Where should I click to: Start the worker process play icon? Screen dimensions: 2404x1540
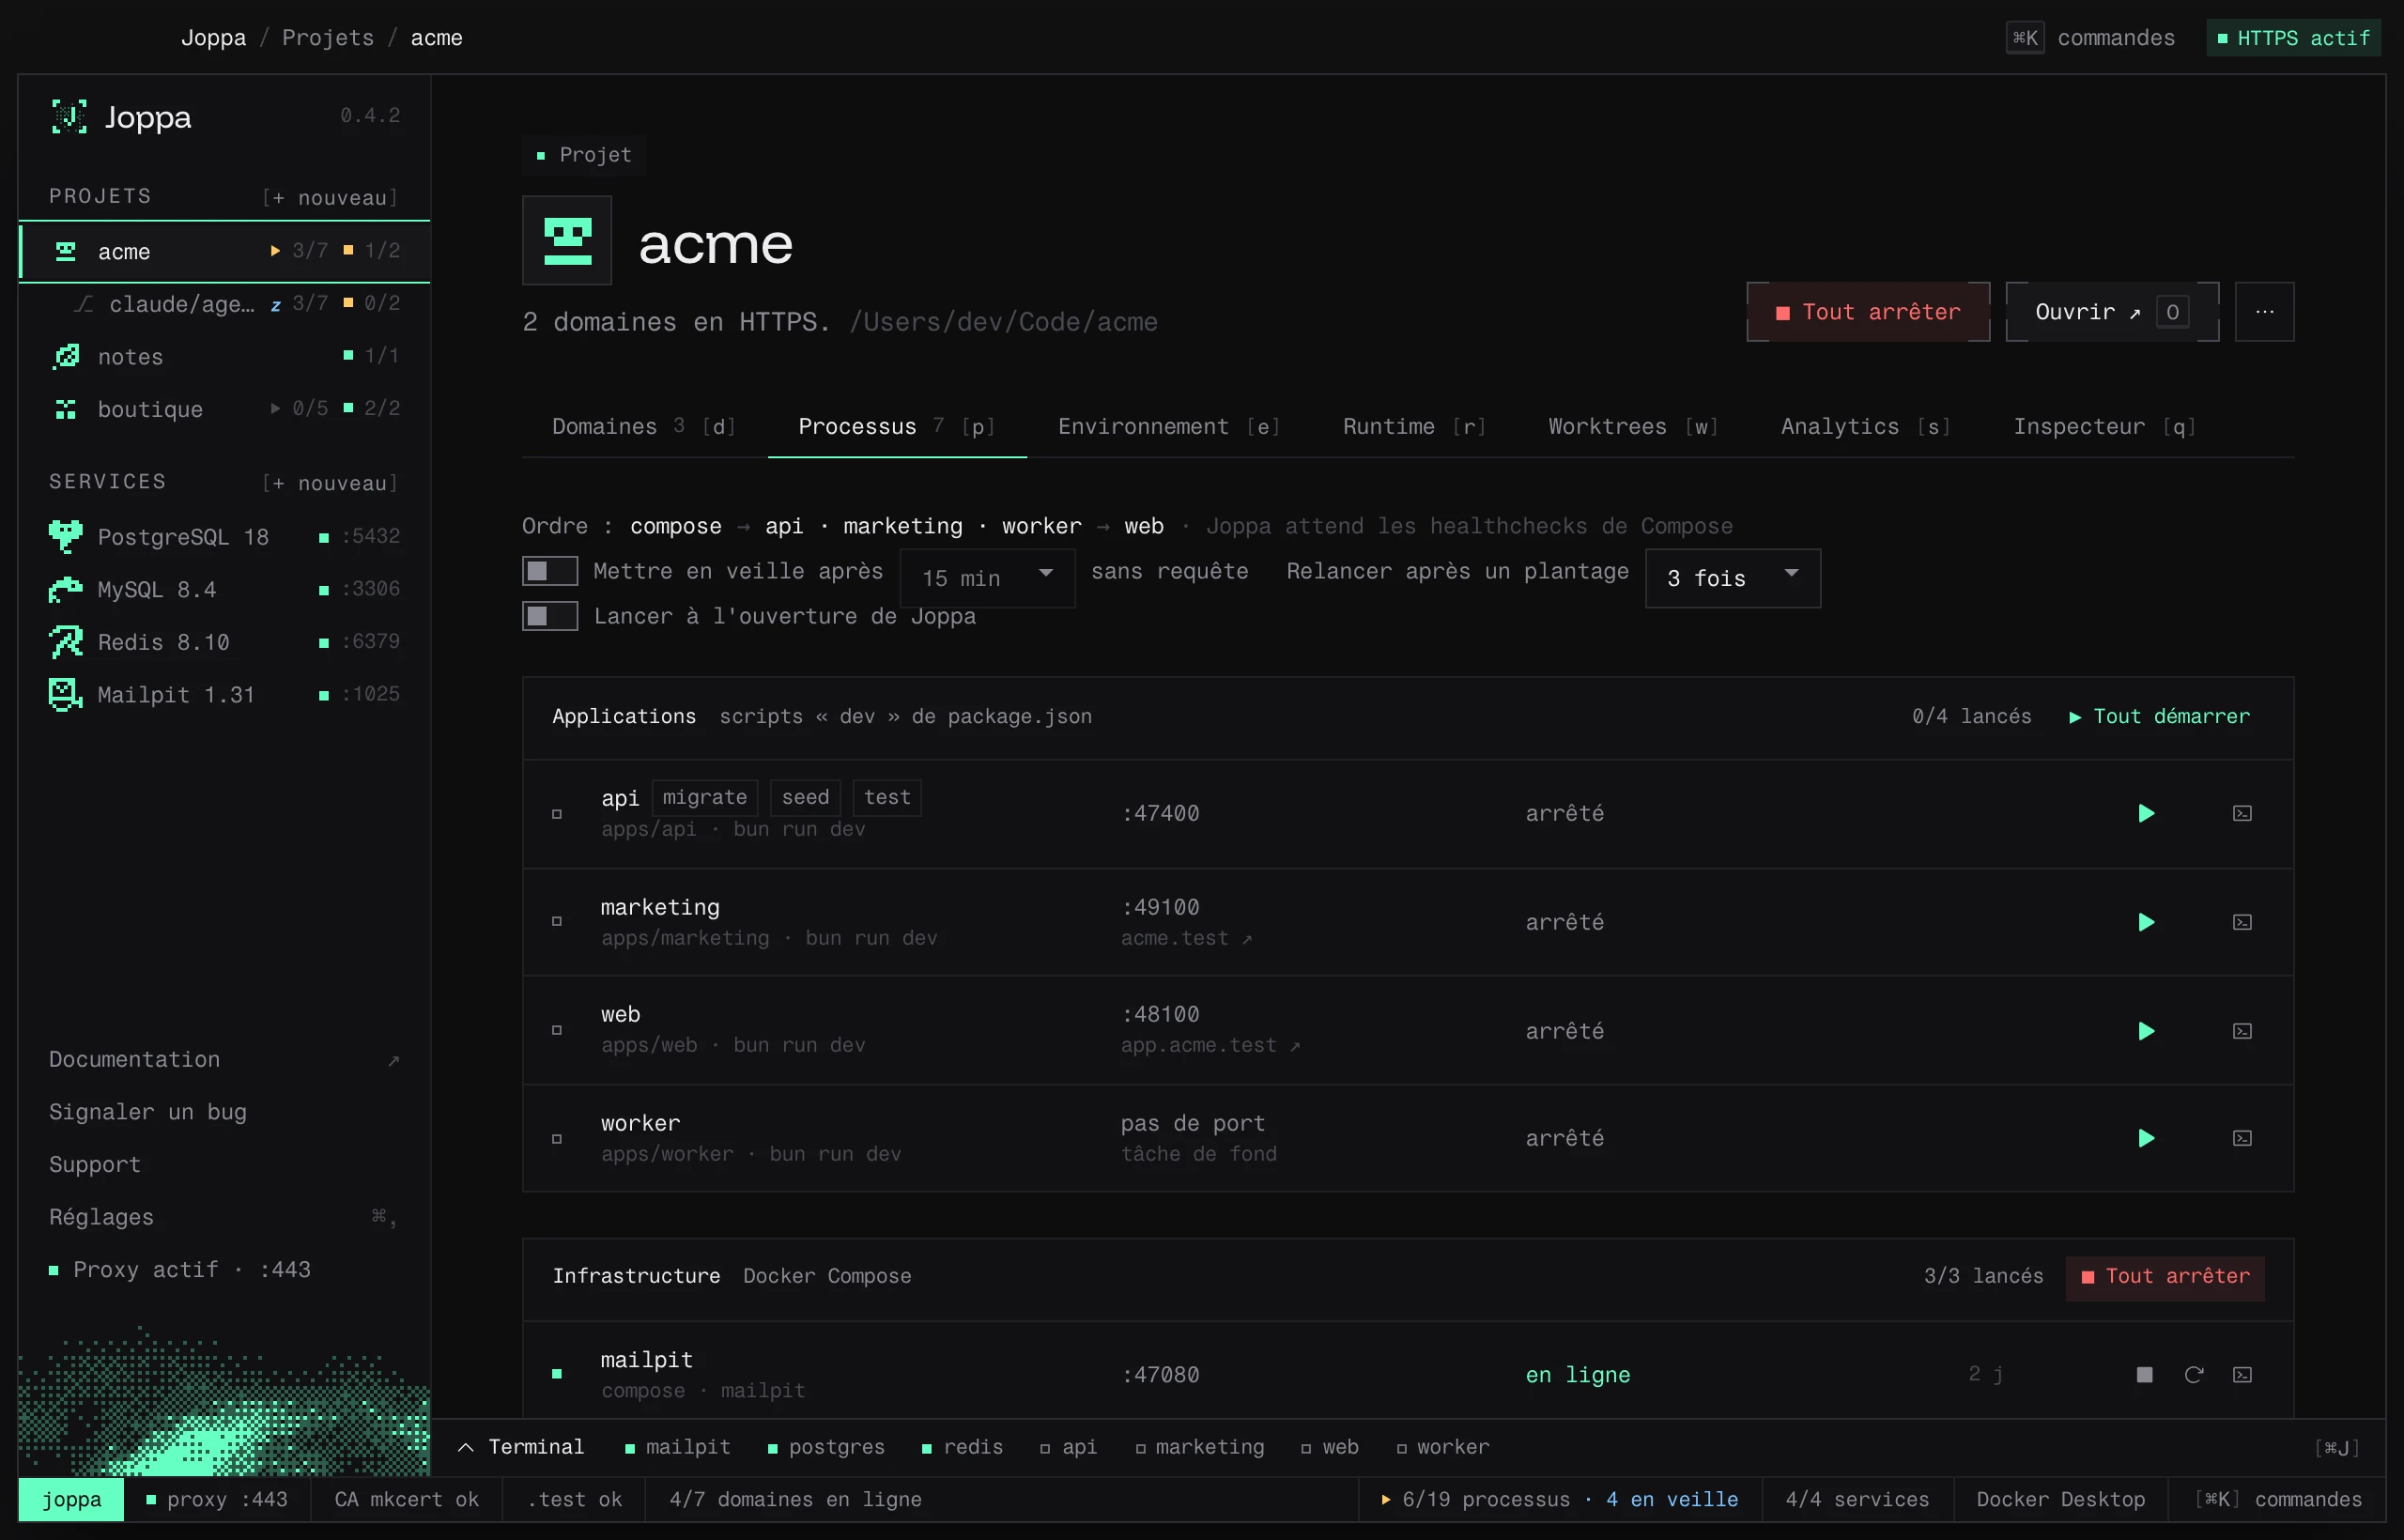(2146, 1138)
